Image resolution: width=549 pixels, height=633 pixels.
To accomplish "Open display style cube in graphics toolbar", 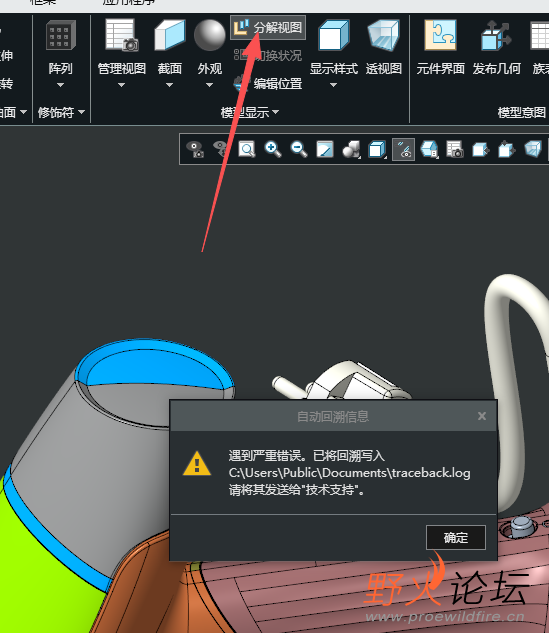I will point(377,149).
